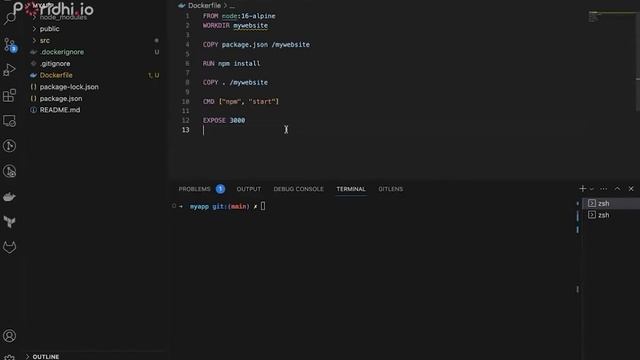The width and height of the screenshot is (640, 360).
Task: Click 'EXPOSE 3000' on line 12
Action: (224, 120)
